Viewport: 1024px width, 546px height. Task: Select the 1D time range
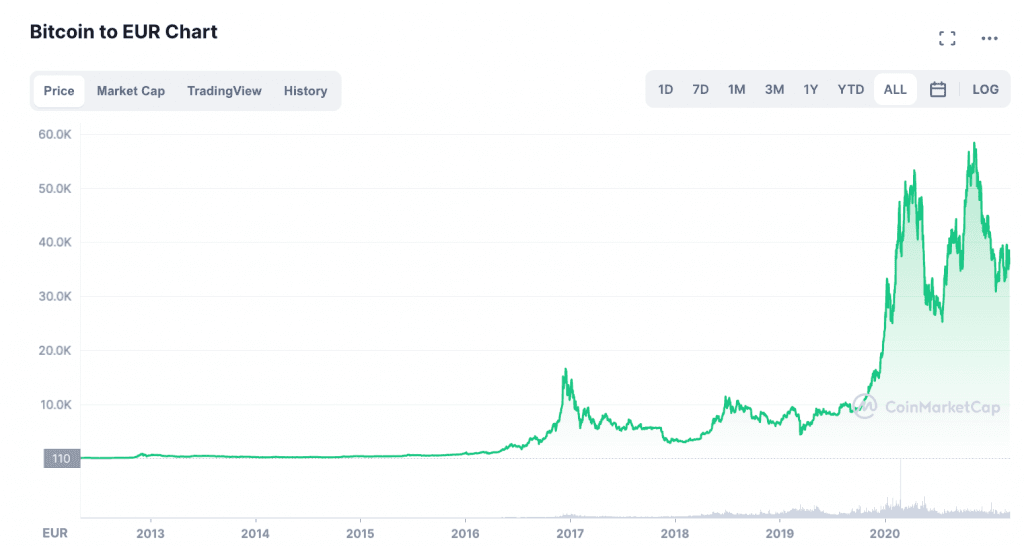(665, 89)
